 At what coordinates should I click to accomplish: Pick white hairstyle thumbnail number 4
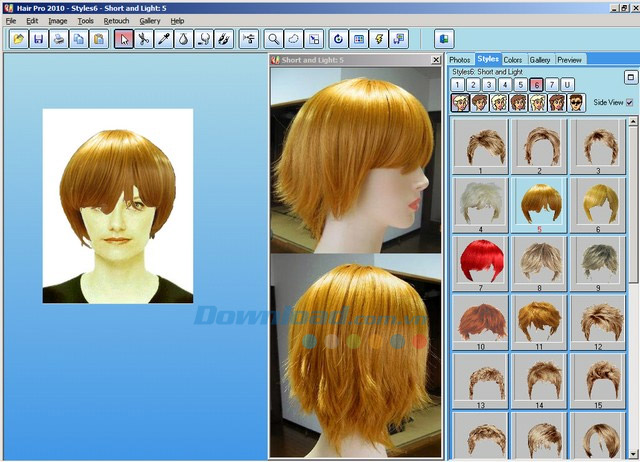click(480, 205)
